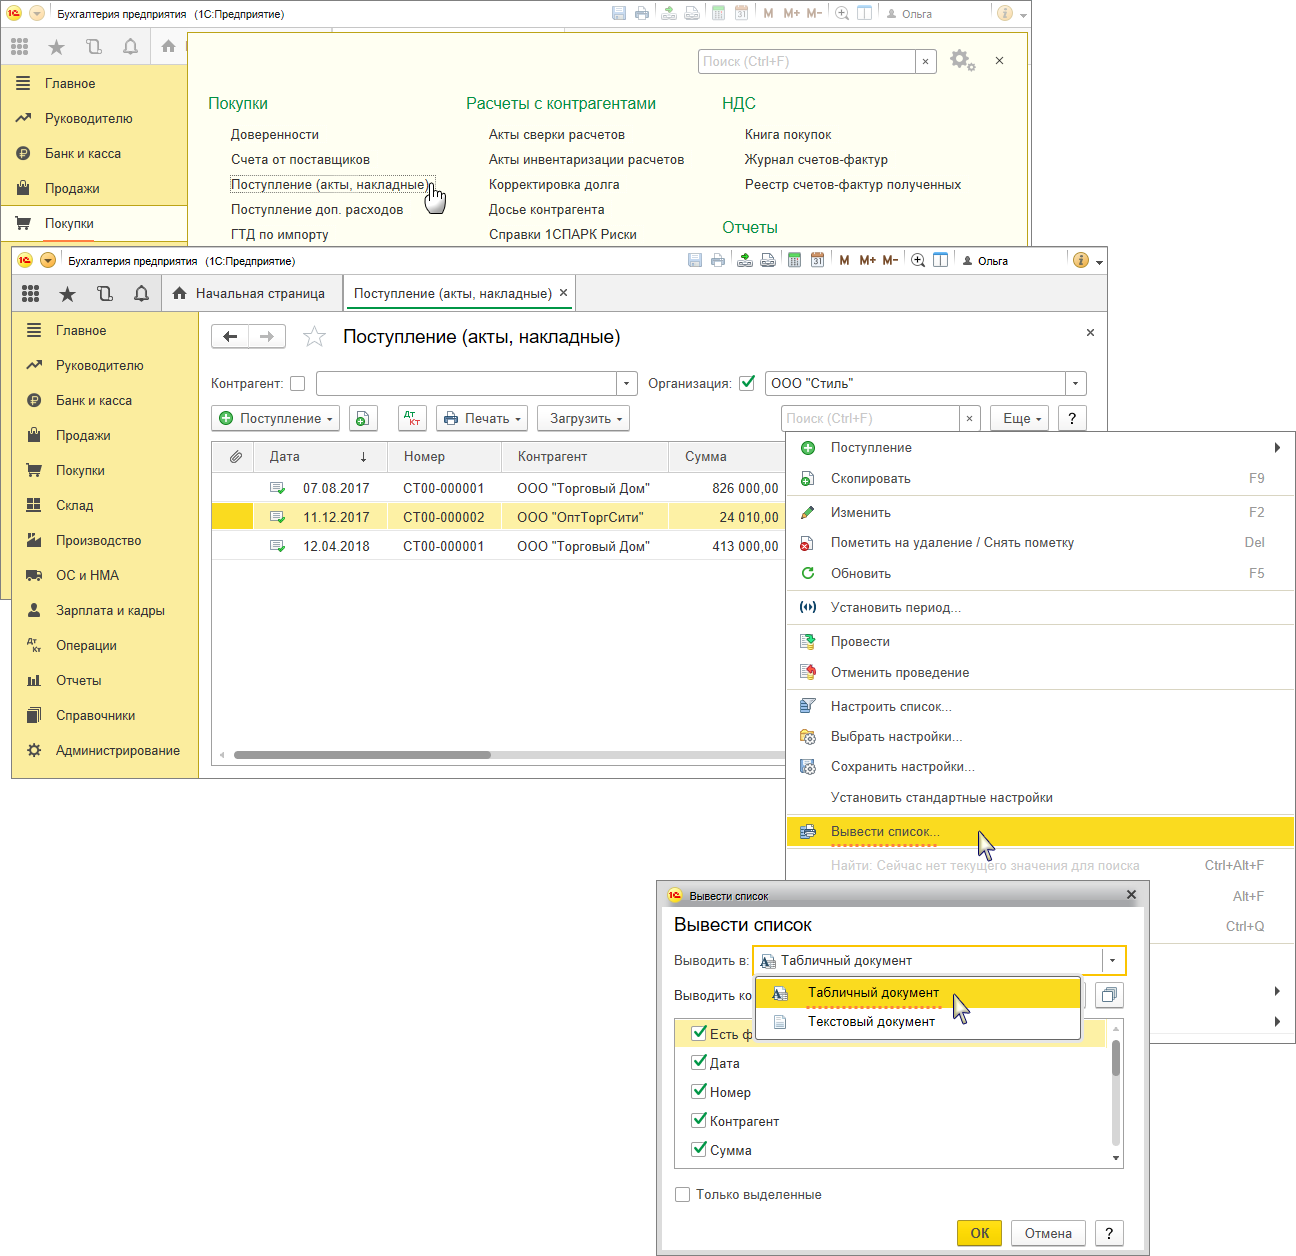Toggle the Контрагент filter checkbox
Viewport: 1296px width, 1256px height.
click(x=298, y=383)
